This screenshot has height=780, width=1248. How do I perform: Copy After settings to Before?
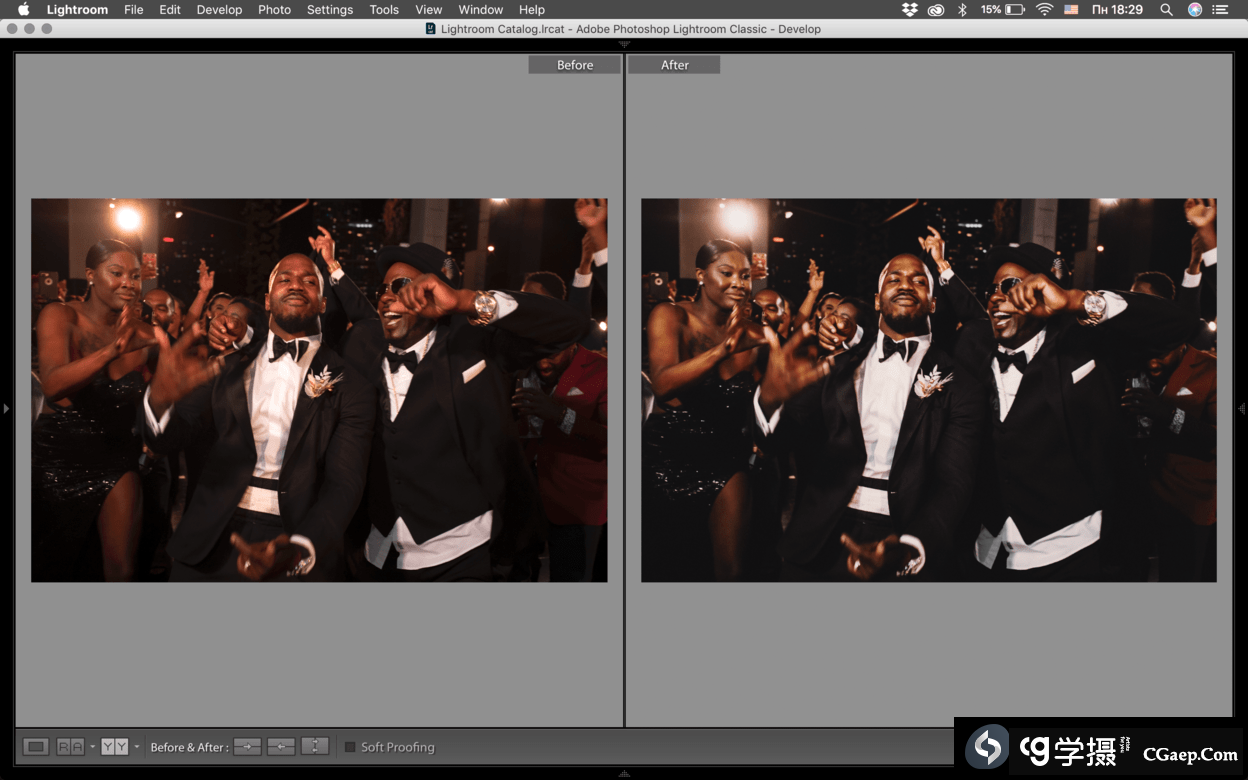tap(281, 747)
